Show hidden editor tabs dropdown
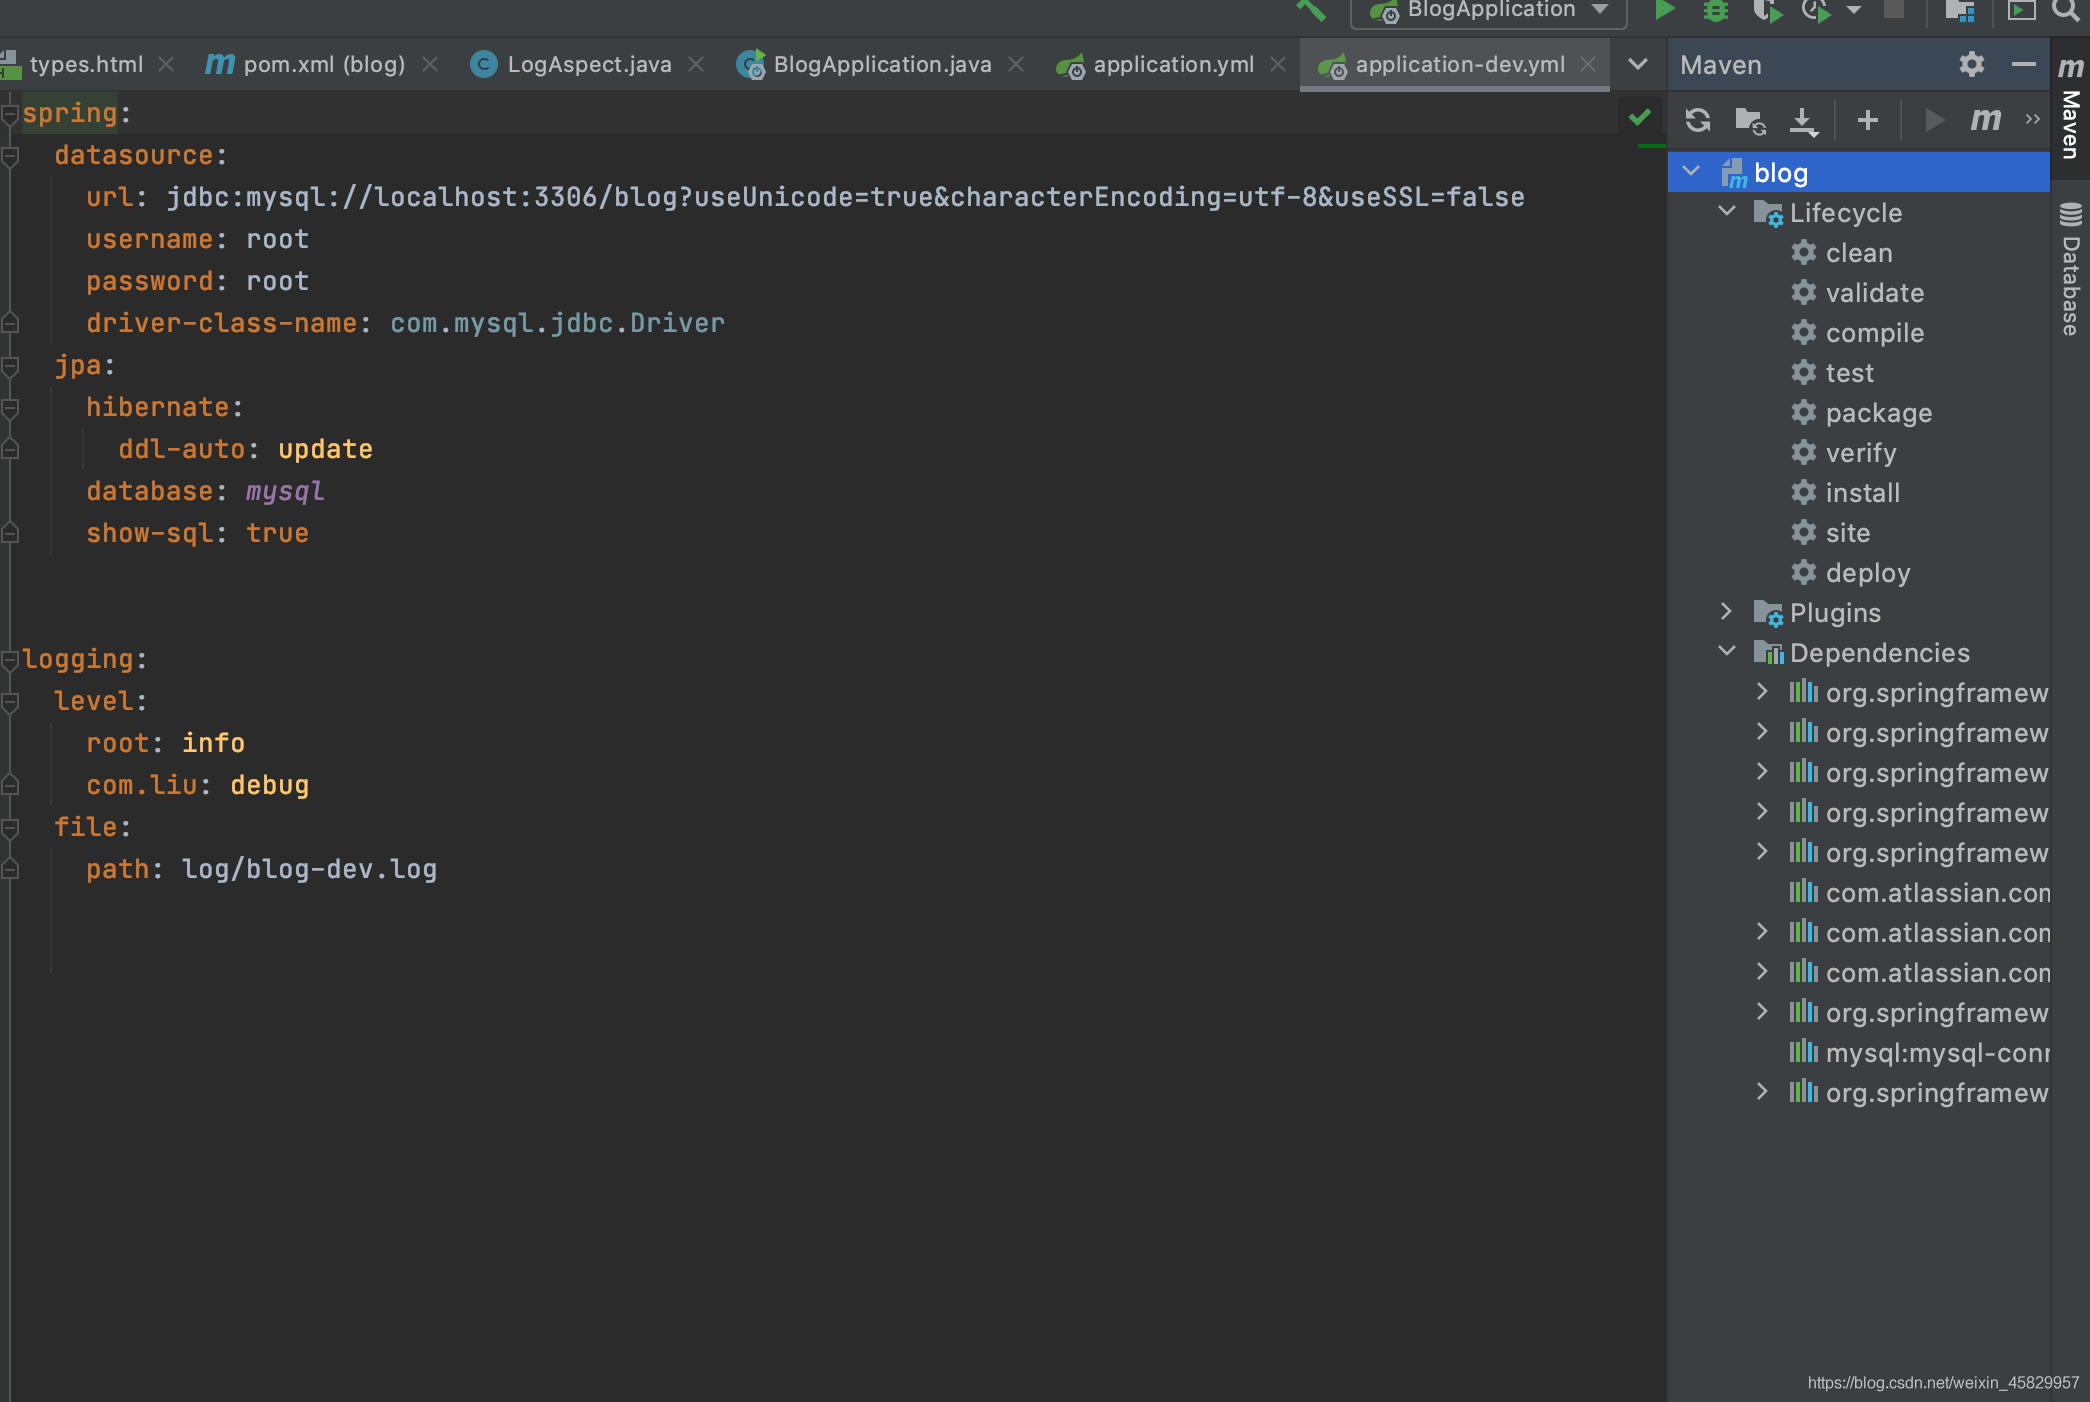 pos(1638,64)
